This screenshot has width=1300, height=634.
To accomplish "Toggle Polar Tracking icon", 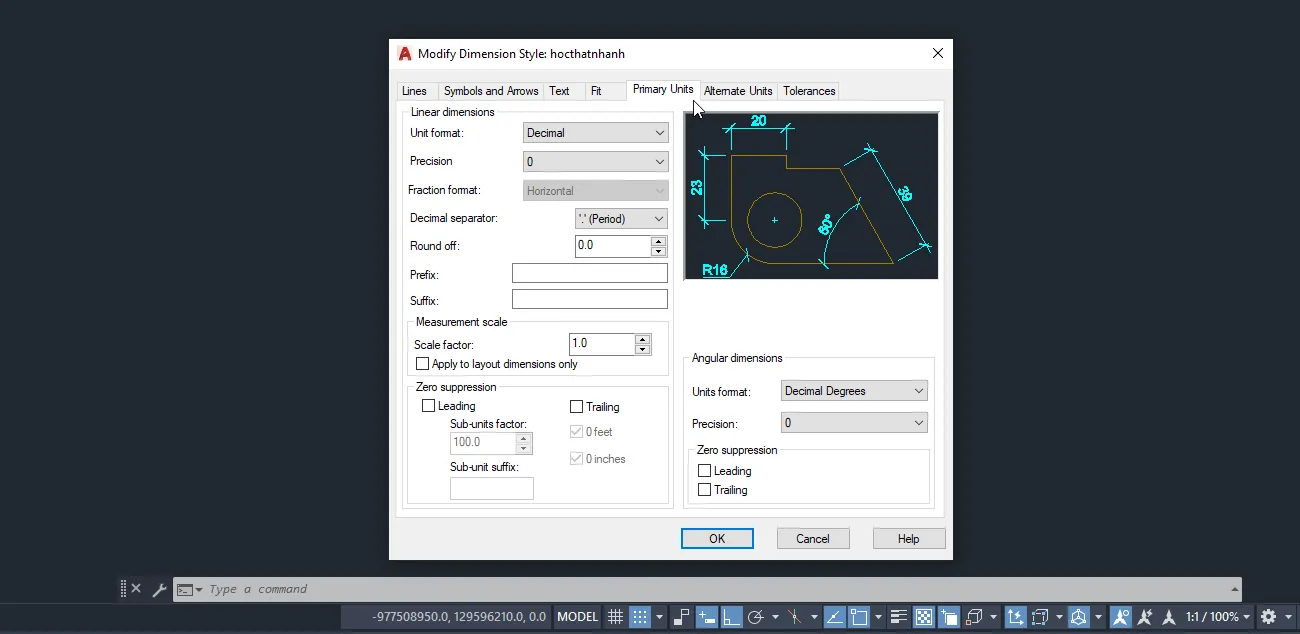I will click(x=756, y=617).
